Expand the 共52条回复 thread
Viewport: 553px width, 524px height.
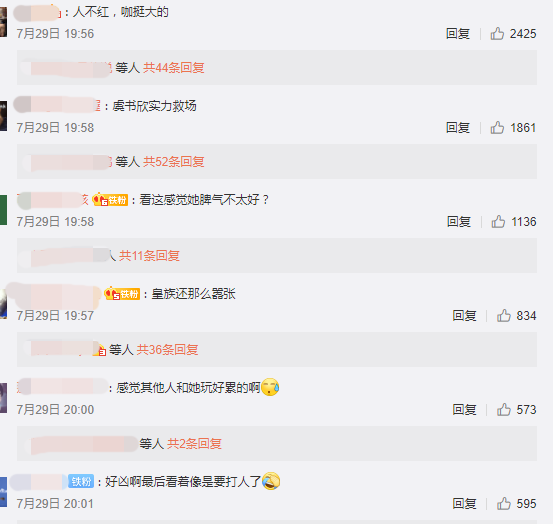point(174,162)
